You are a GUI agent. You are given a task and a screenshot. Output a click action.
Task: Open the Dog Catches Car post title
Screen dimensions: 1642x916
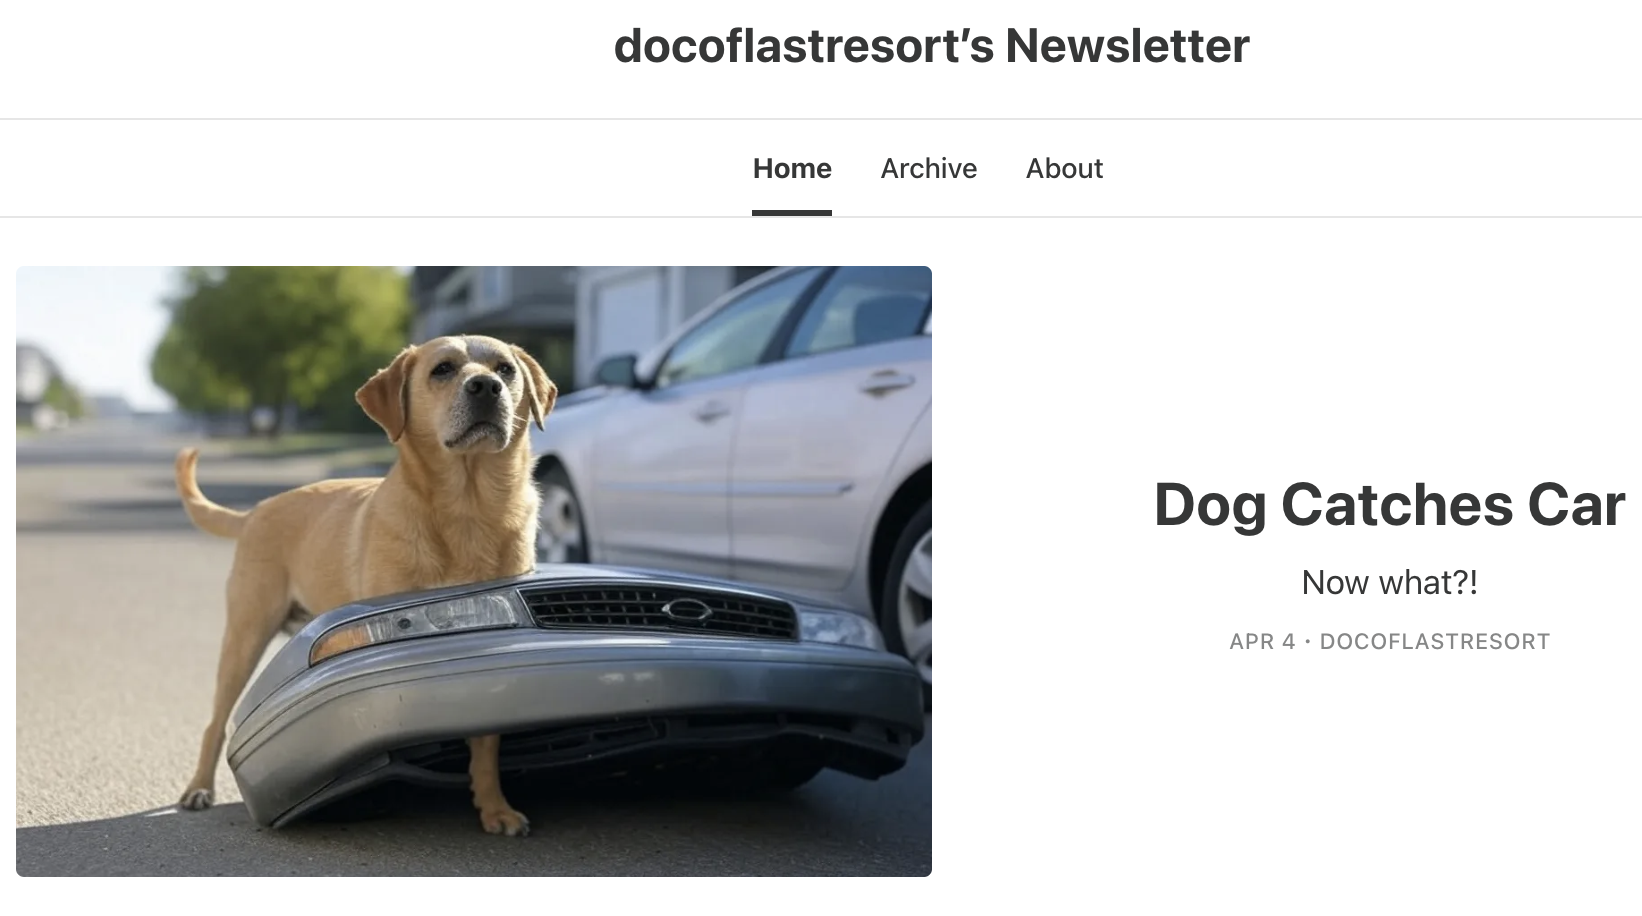click(1389, 505)
